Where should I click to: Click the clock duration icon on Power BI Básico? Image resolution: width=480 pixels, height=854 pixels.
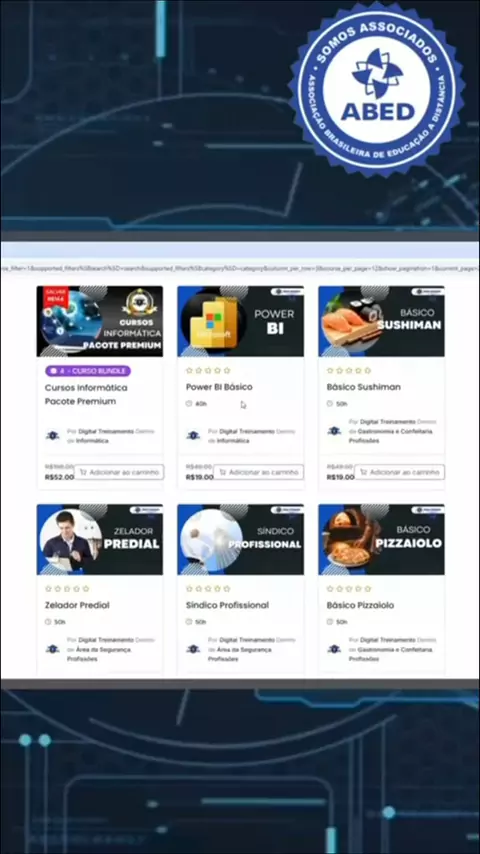point(189,404)
